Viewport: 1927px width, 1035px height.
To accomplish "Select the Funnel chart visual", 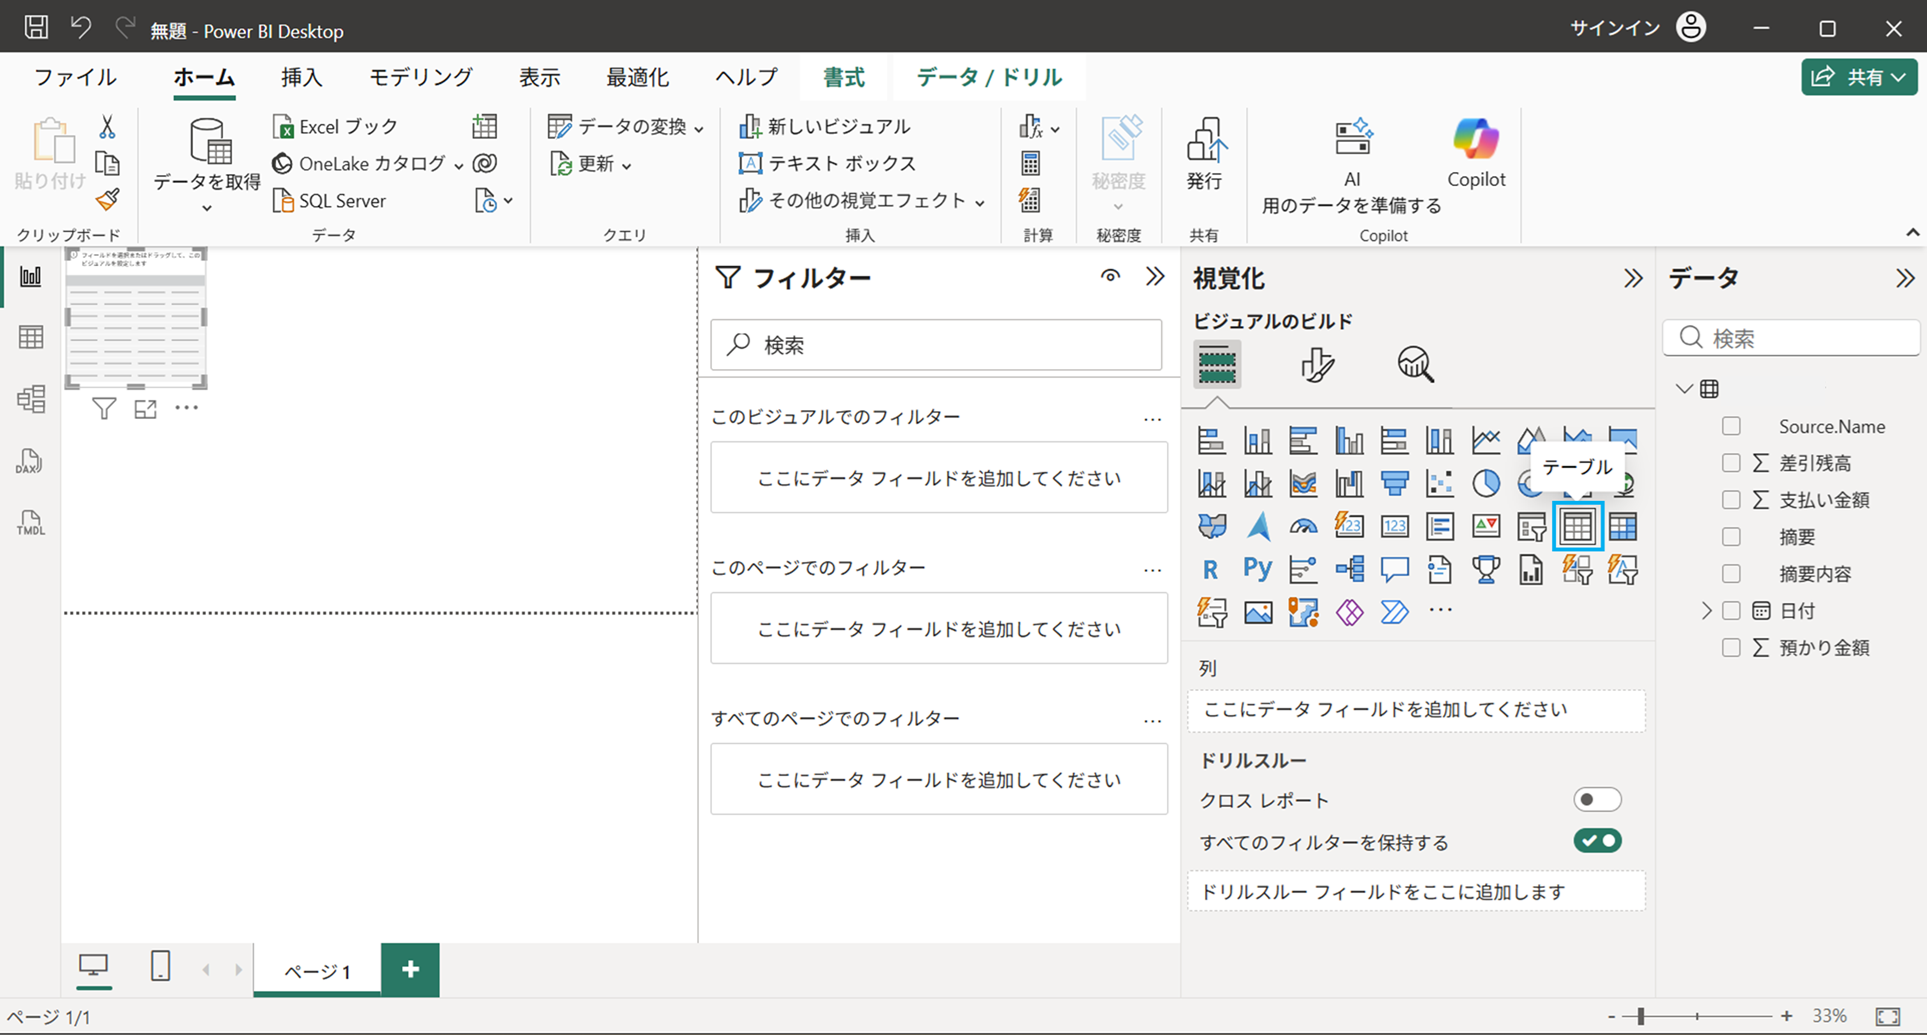I will click(1394, 483).
